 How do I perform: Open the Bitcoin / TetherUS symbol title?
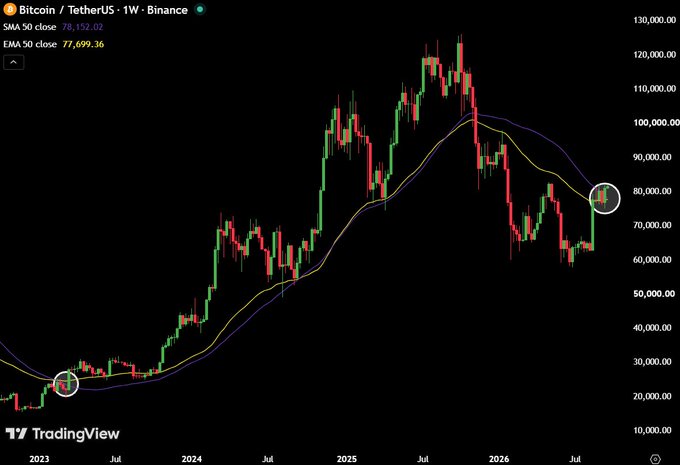[103, 10]
